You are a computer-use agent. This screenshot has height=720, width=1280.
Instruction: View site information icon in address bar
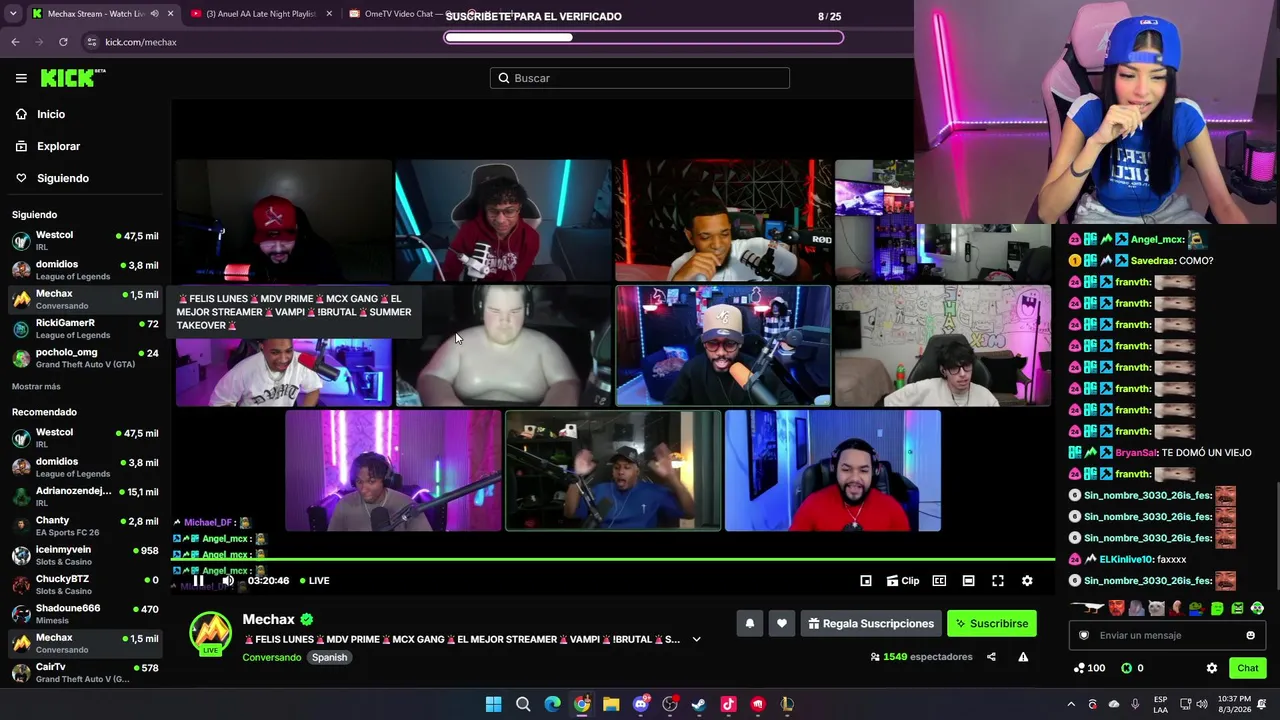tap(91, 42)
